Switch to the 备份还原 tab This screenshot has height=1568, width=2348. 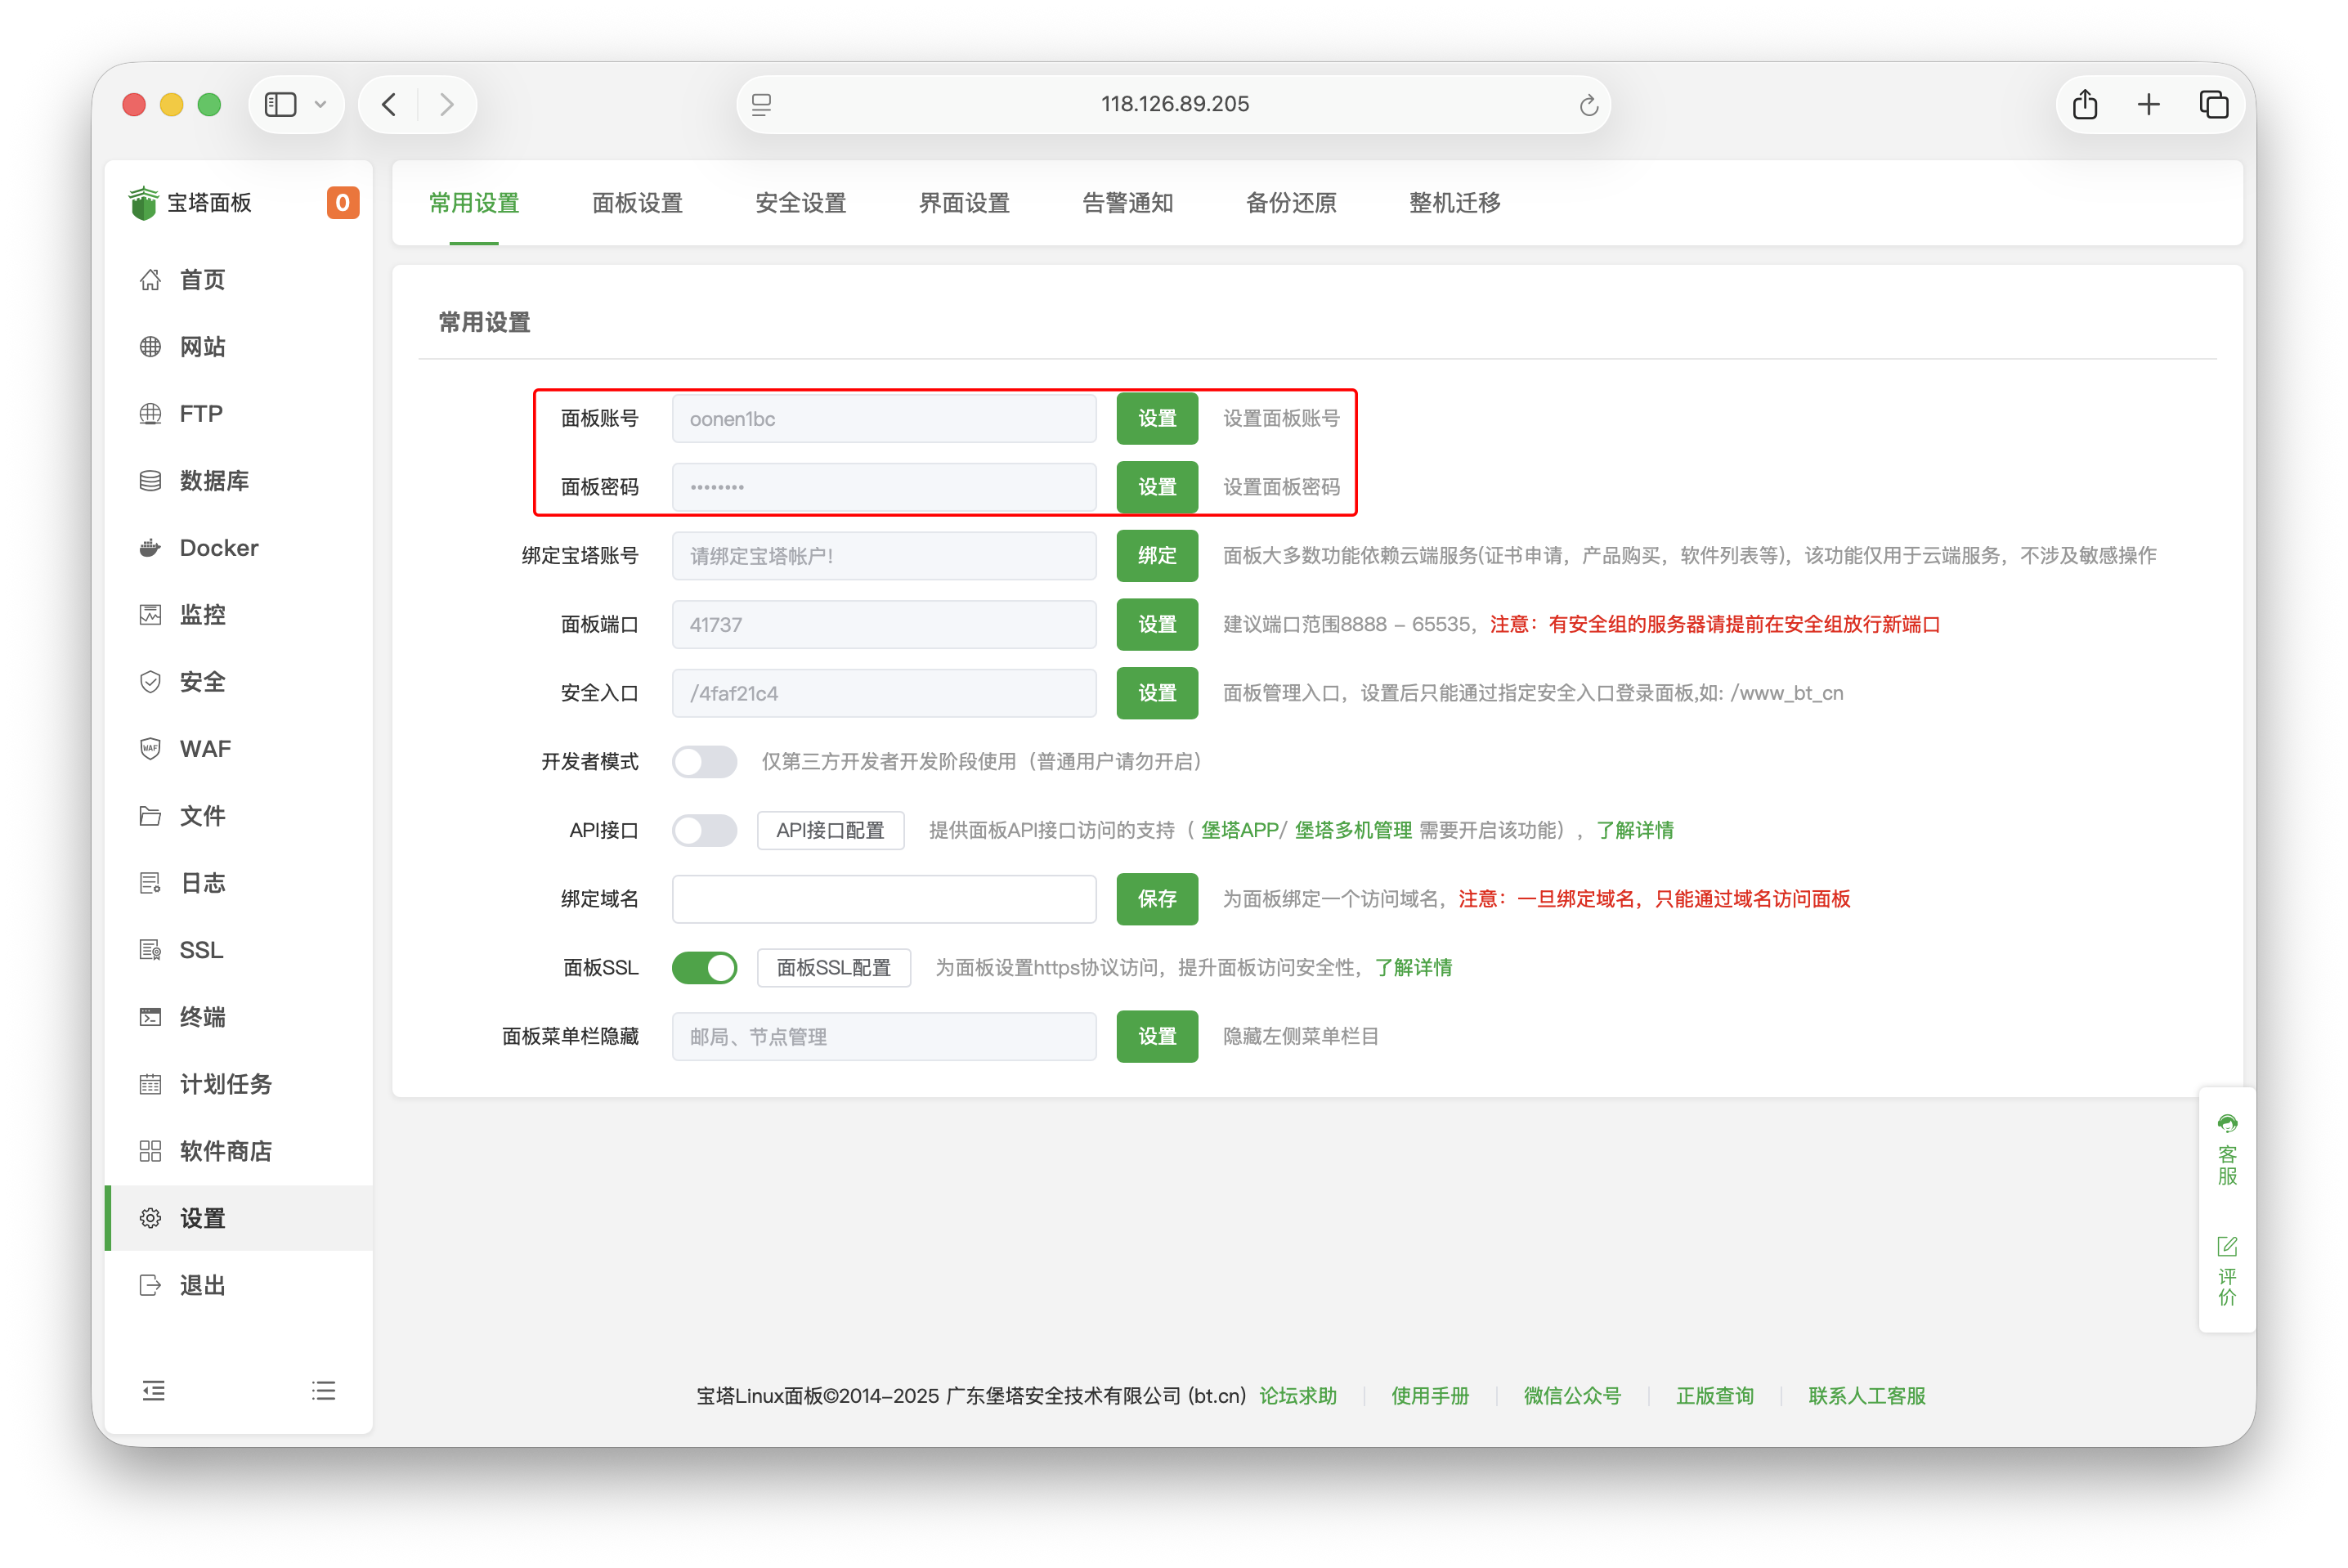click(x=1291, y=203)
